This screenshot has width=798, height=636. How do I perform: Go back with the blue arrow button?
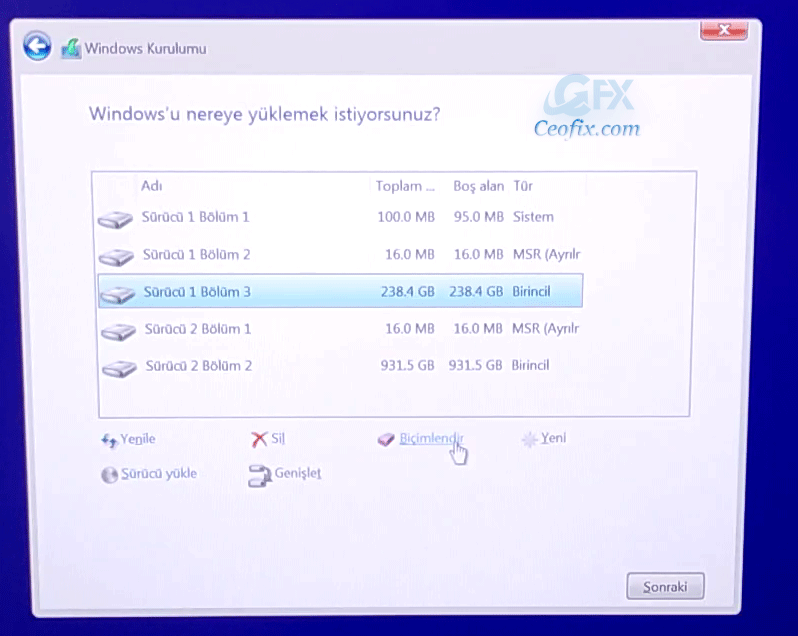coord(37,46)
